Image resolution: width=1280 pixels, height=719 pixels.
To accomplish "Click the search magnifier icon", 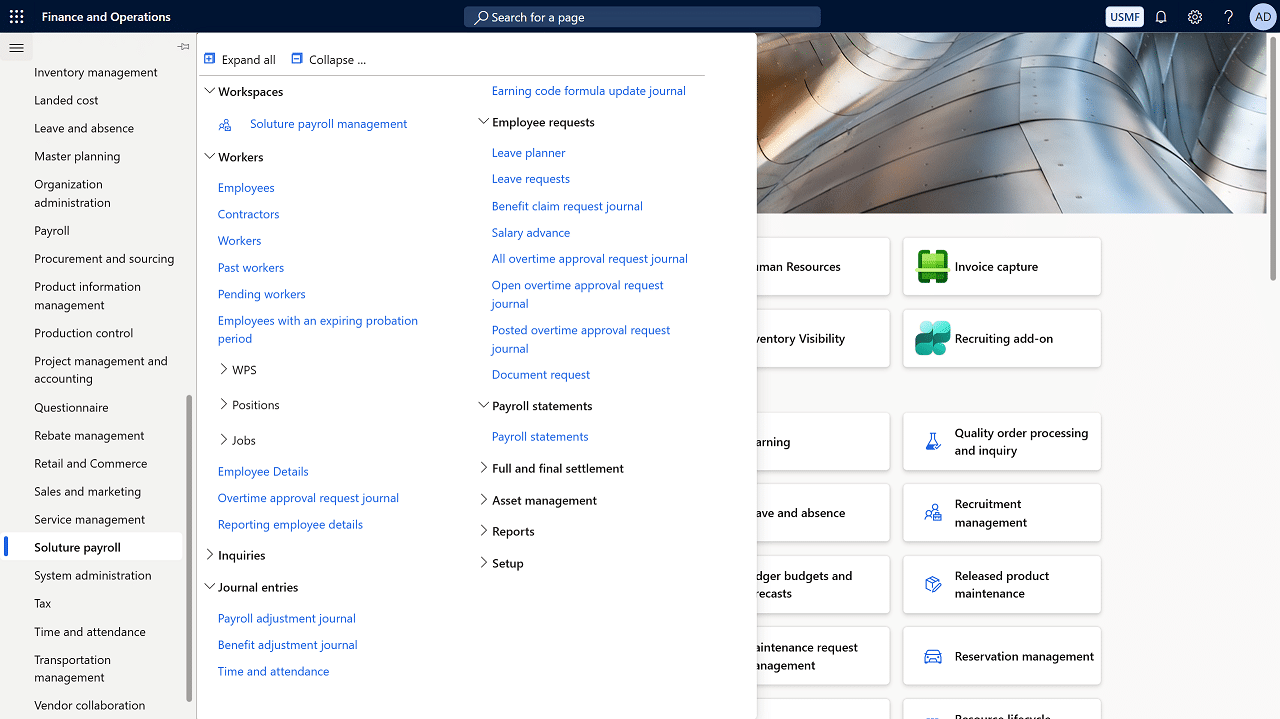I will [481, 17].
